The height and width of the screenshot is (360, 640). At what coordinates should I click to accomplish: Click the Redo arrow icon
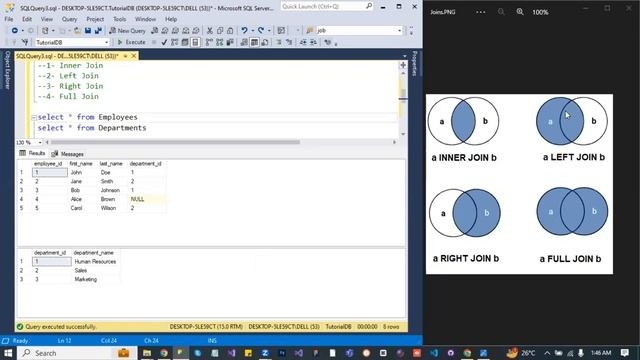coord(261,31)
